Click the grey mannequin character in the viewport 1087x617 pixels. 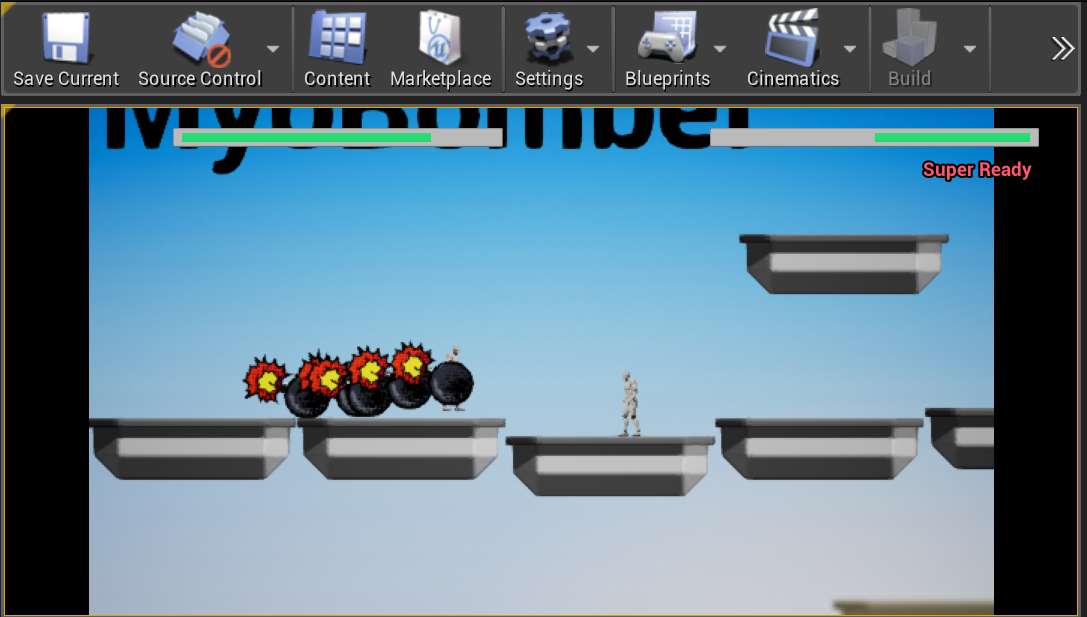[629, 404]
